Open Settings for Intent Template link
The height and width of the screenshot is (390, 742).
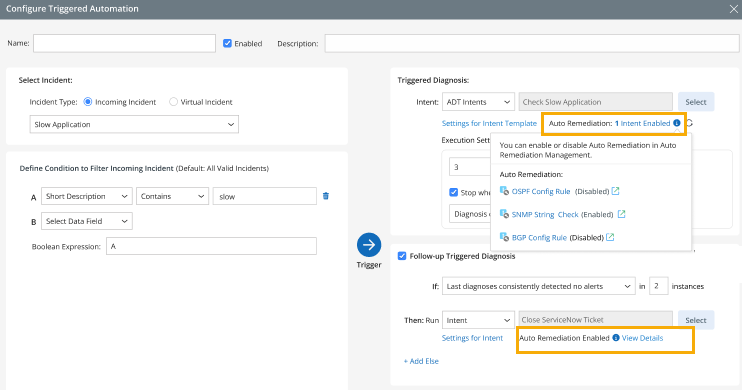pyautogui.click(x=489, y=123)
